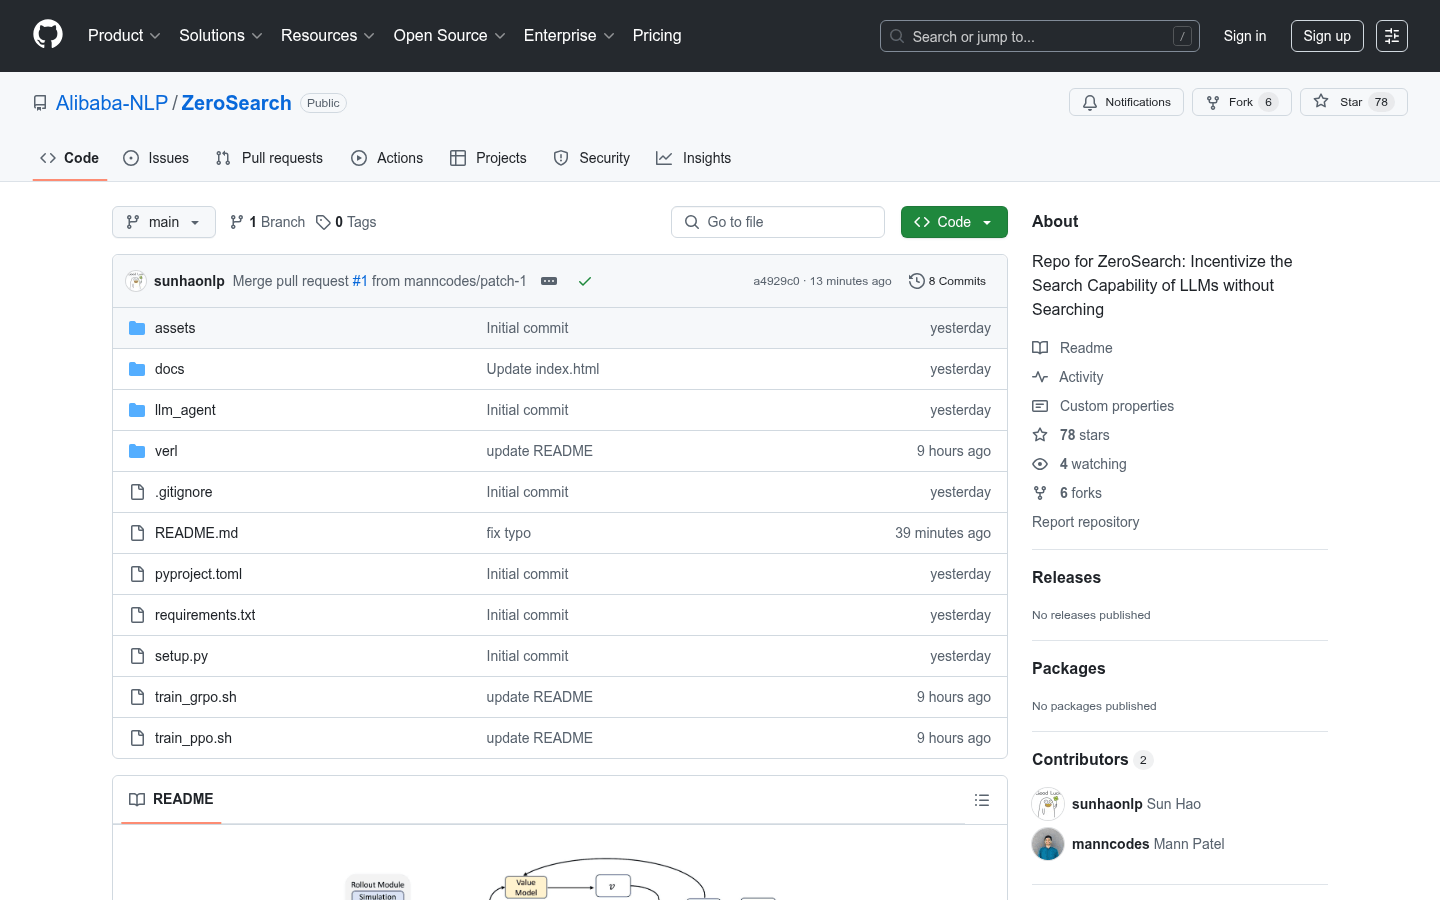
Task: Open the Product menu
Action: pos(124,36)
